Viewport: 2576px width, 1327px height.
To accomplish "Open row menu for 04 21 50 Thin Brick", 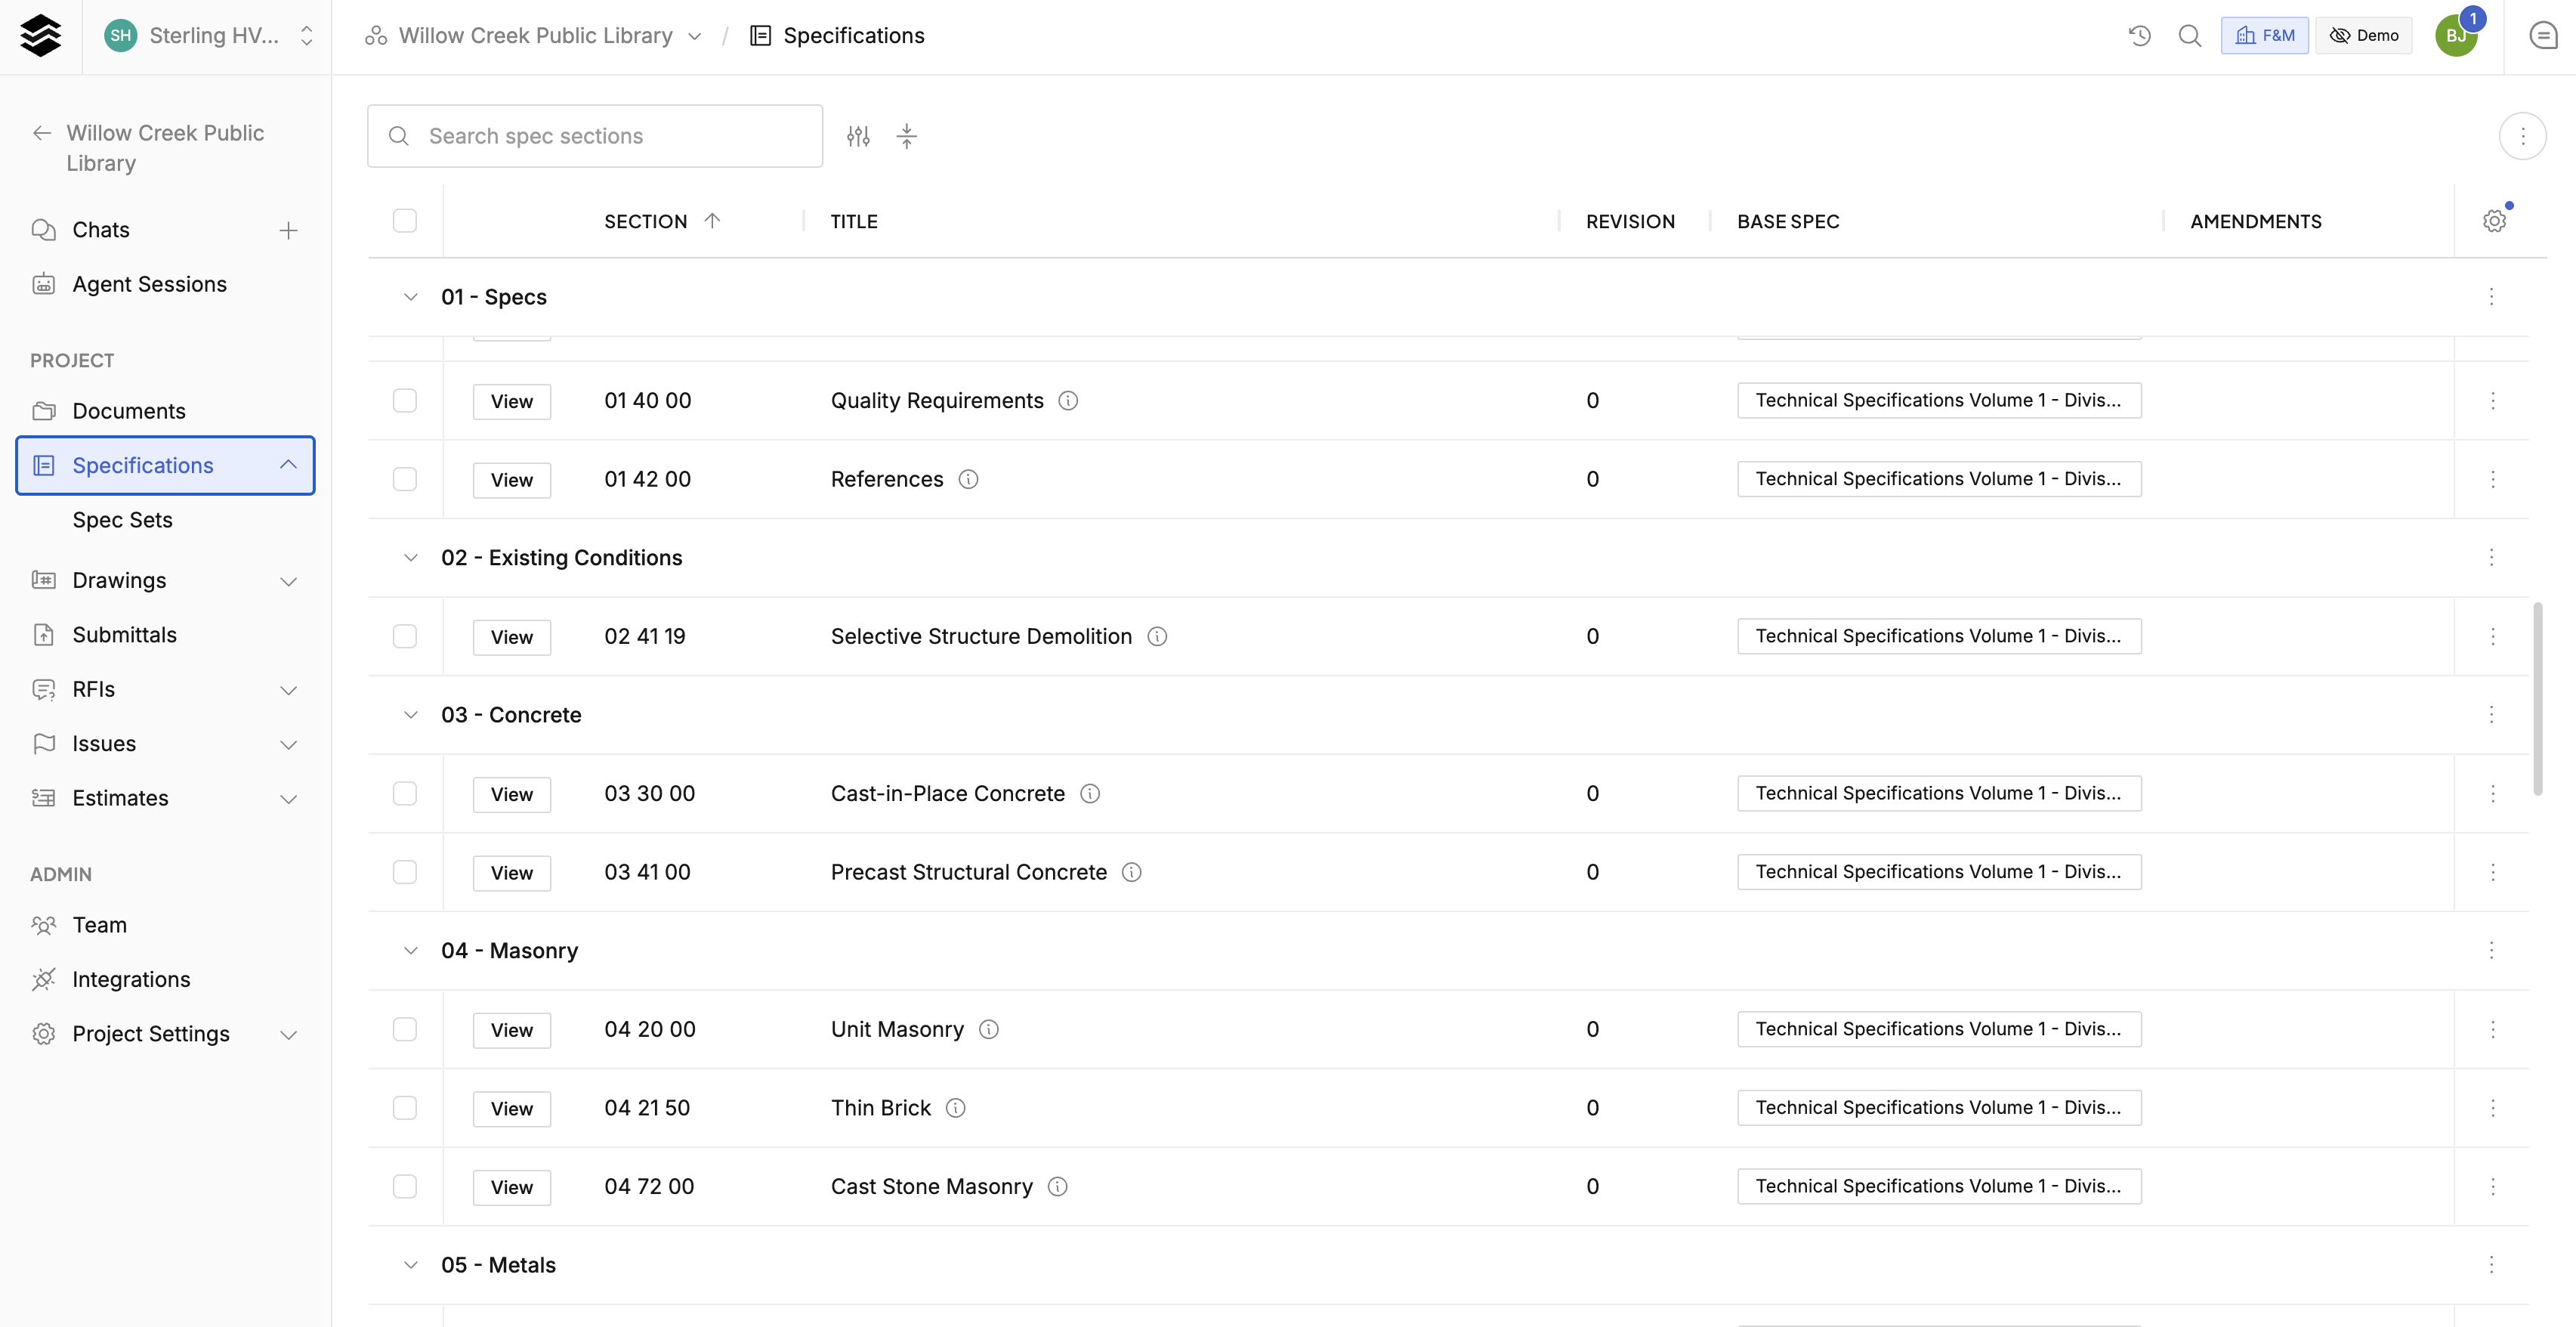I will click(x=2492, y=1108).
